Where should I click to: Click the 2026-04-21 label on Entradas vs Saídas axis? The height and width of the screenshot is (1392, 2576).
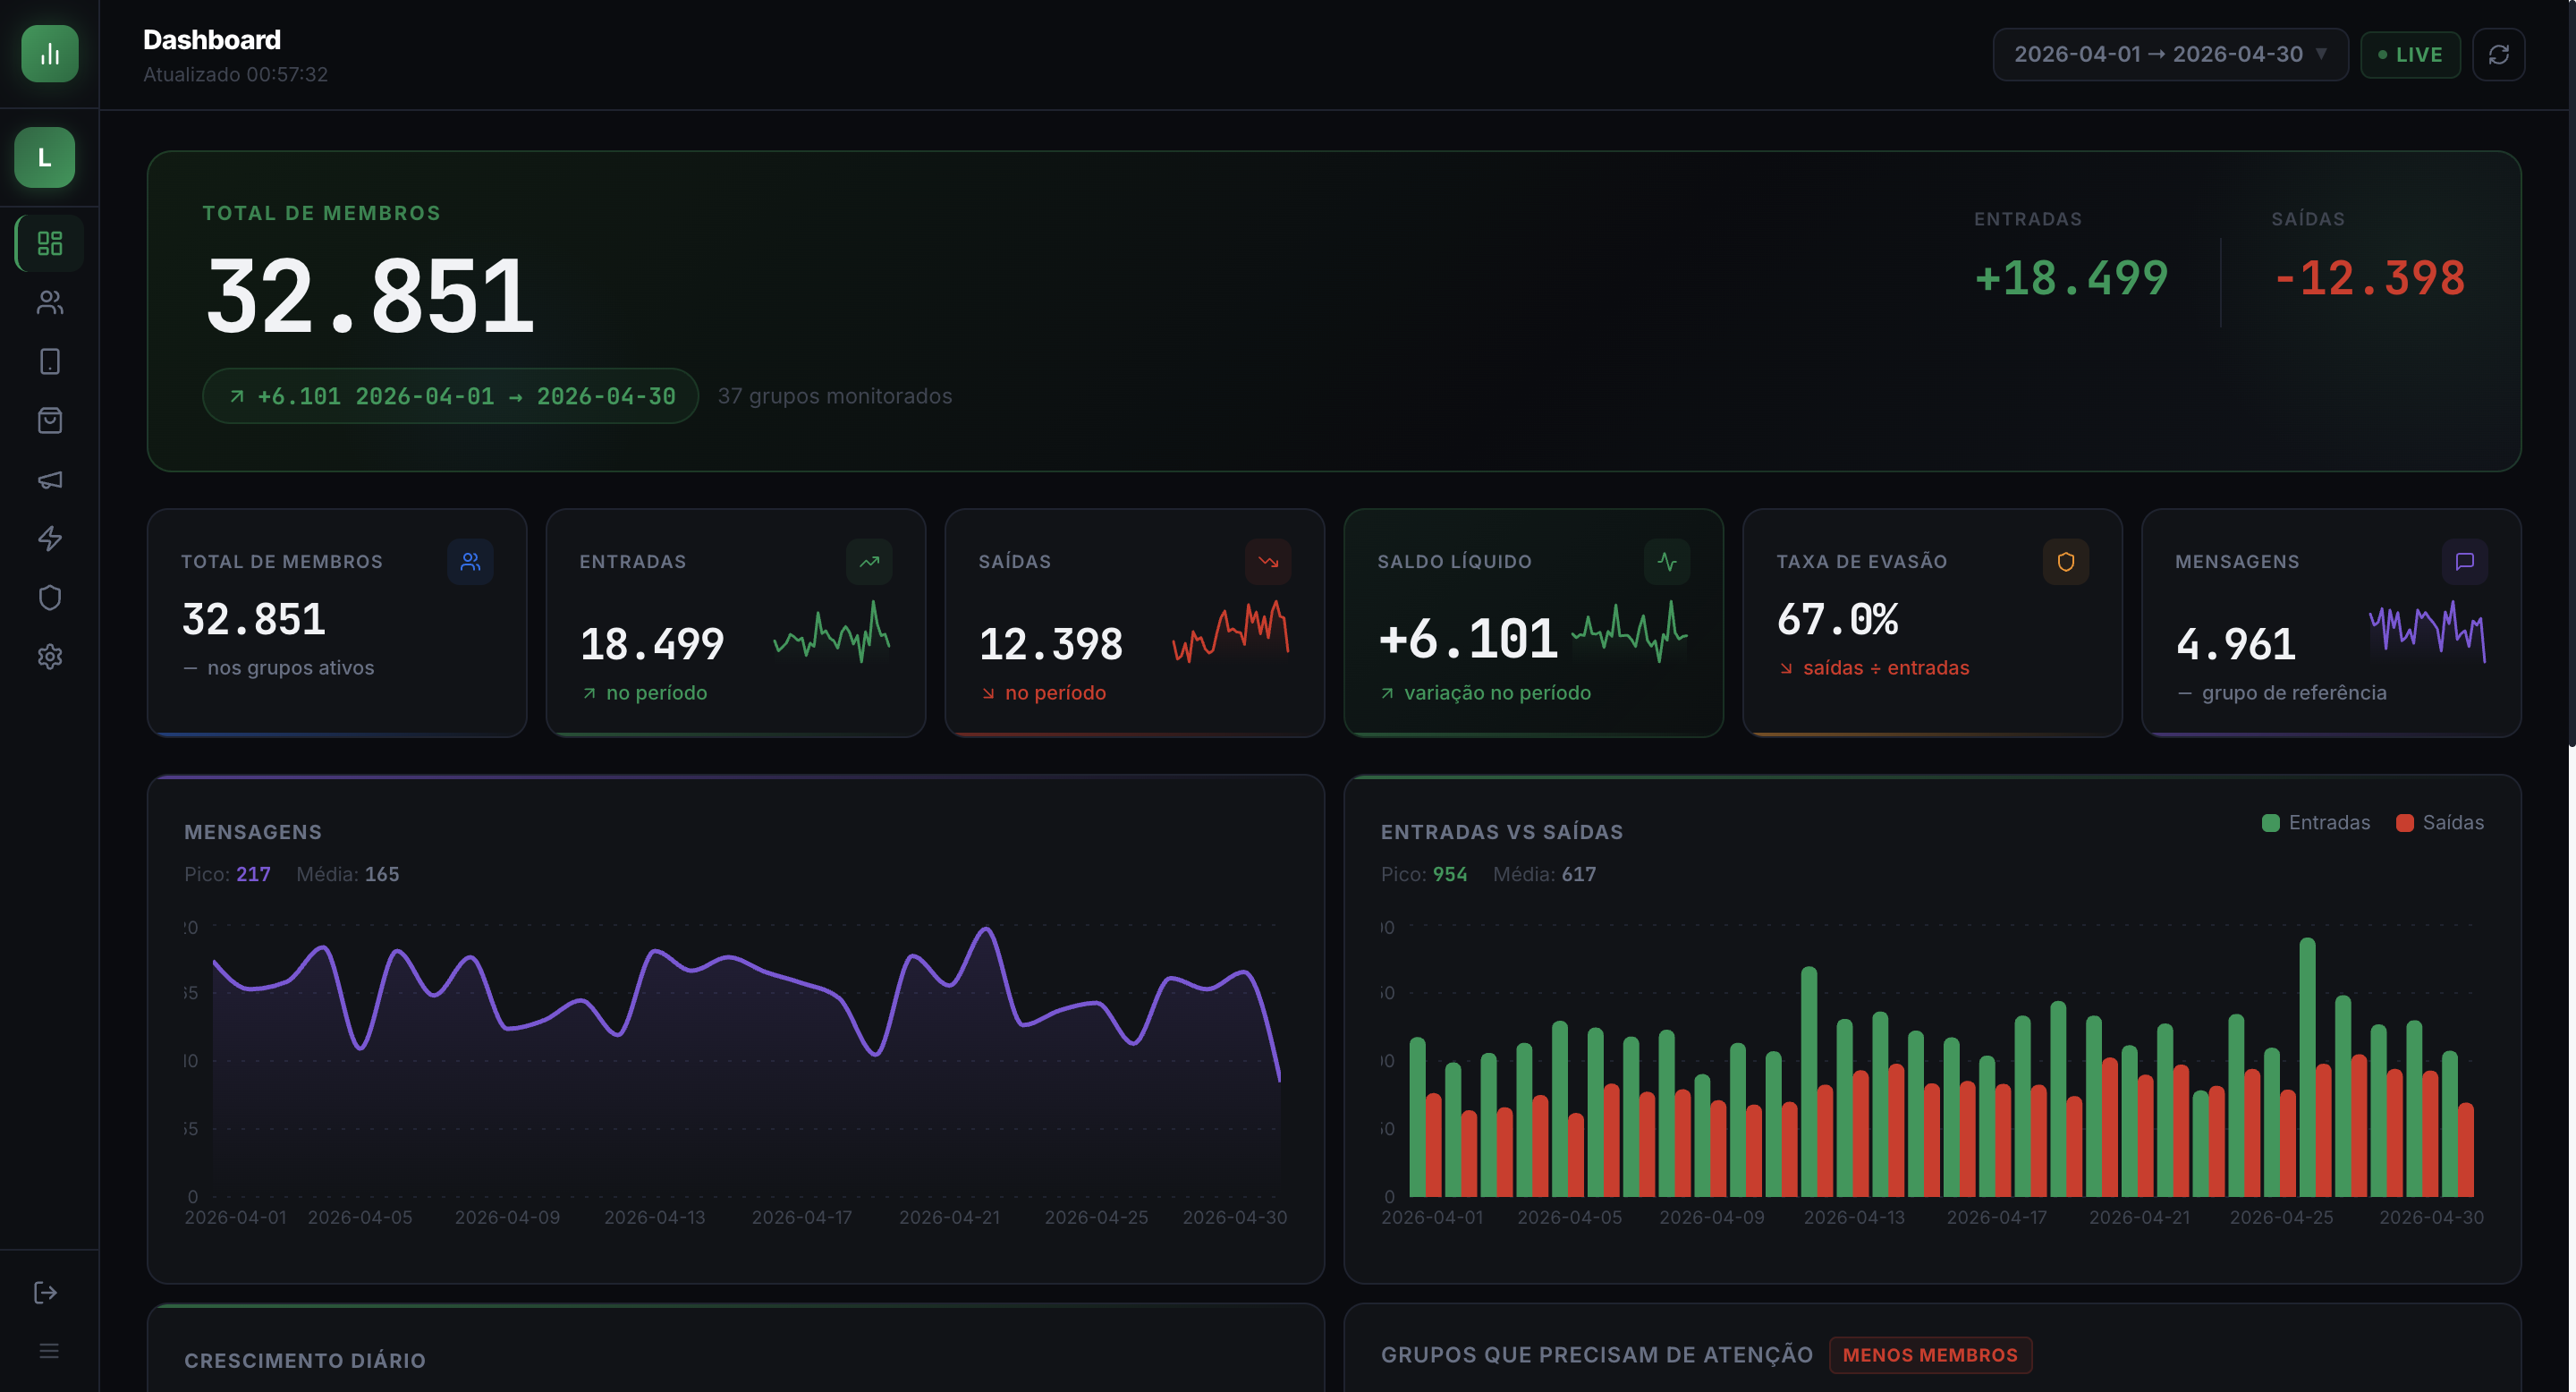[2139, 1218]
